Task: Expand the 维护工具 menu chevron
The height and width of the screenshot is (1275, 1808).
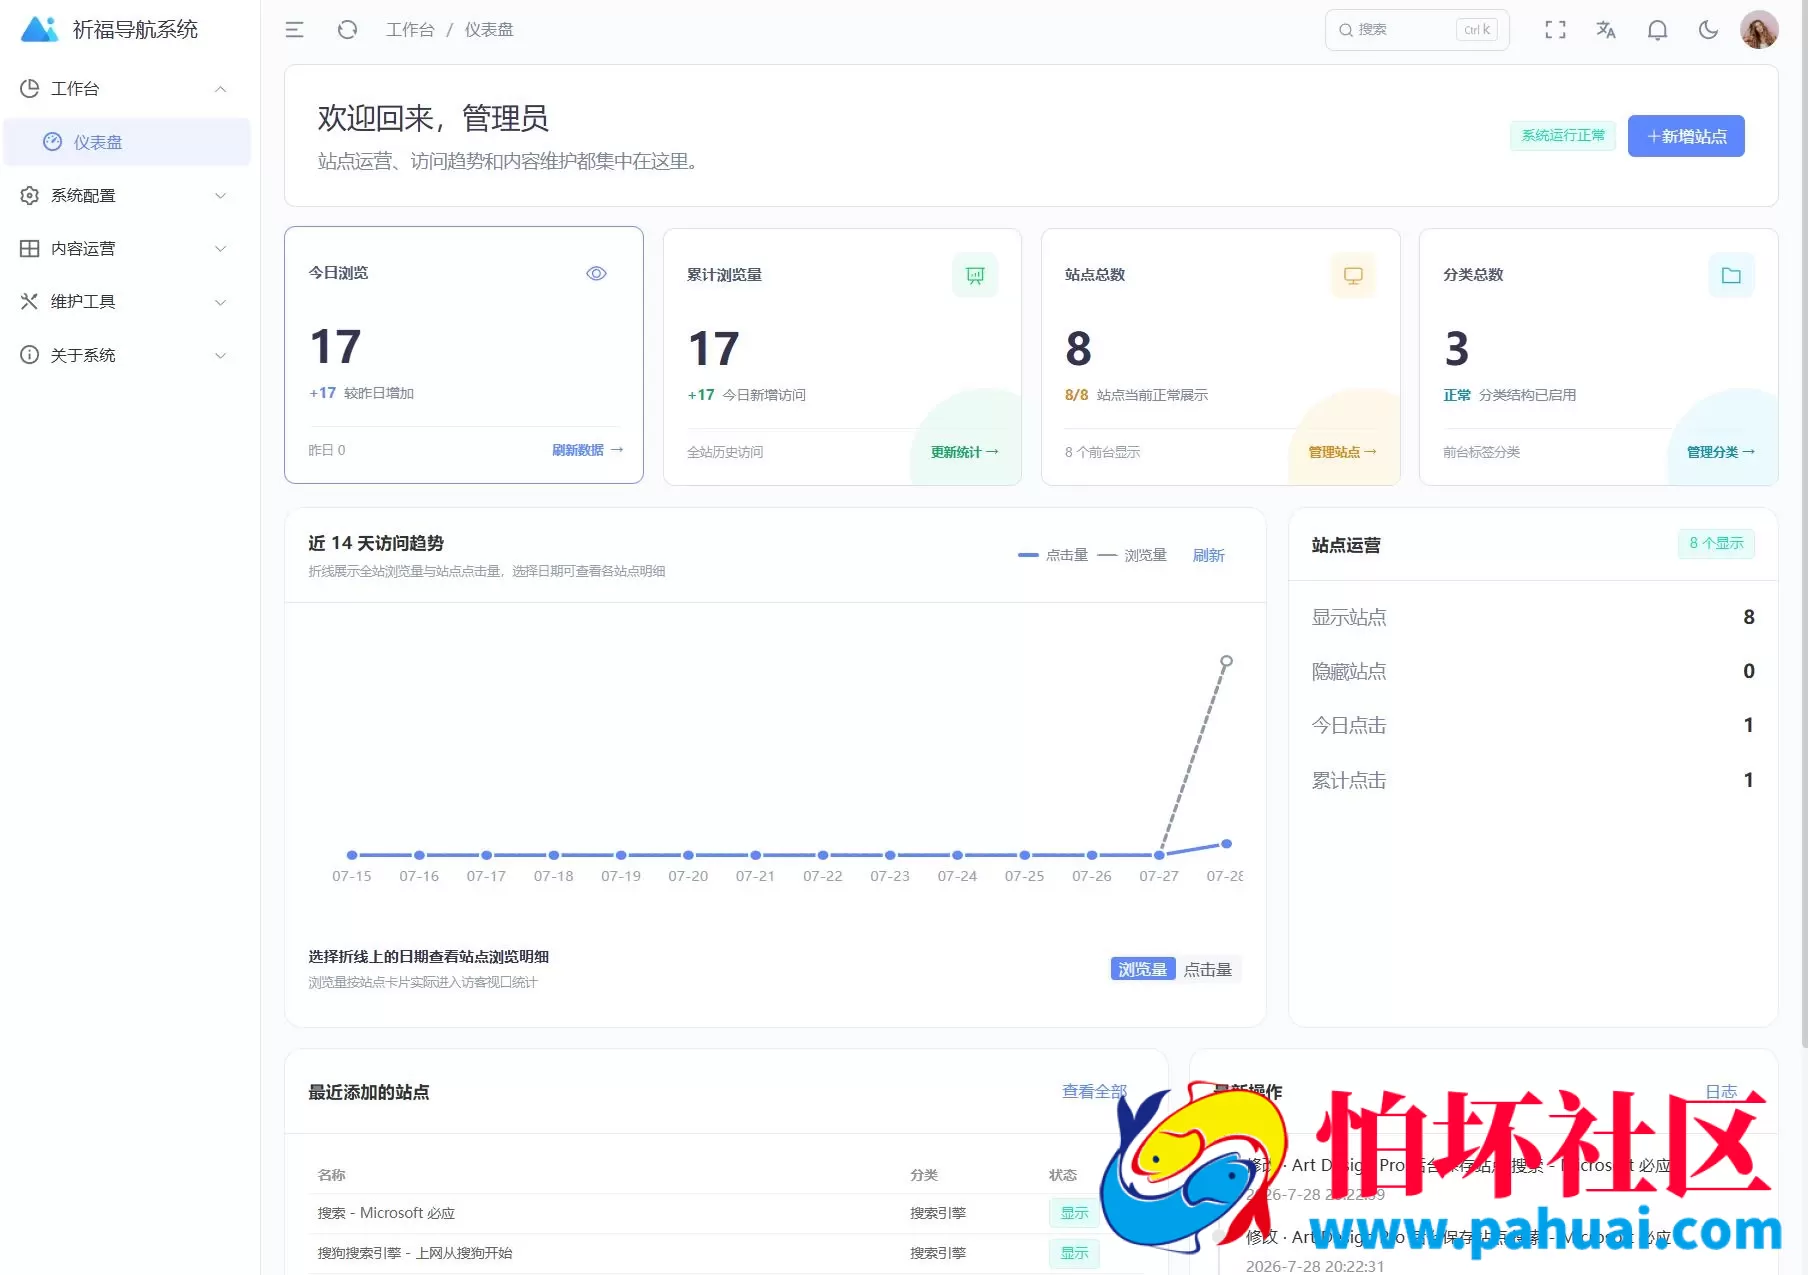Action: click(221, 301)
